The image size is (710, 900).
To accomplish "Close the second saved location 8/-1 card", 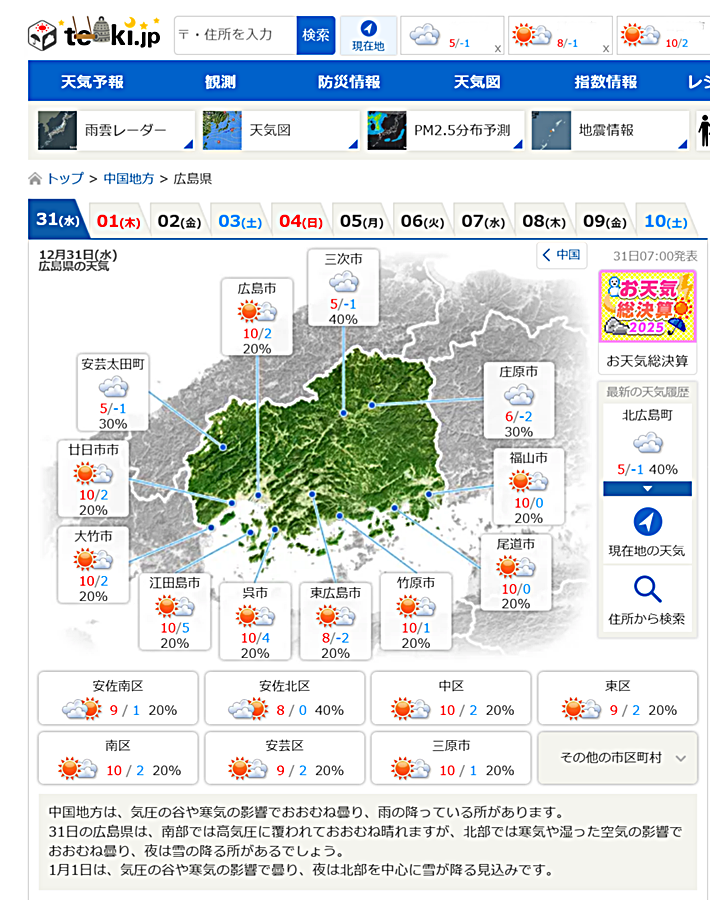I will (x=606, y=48).
